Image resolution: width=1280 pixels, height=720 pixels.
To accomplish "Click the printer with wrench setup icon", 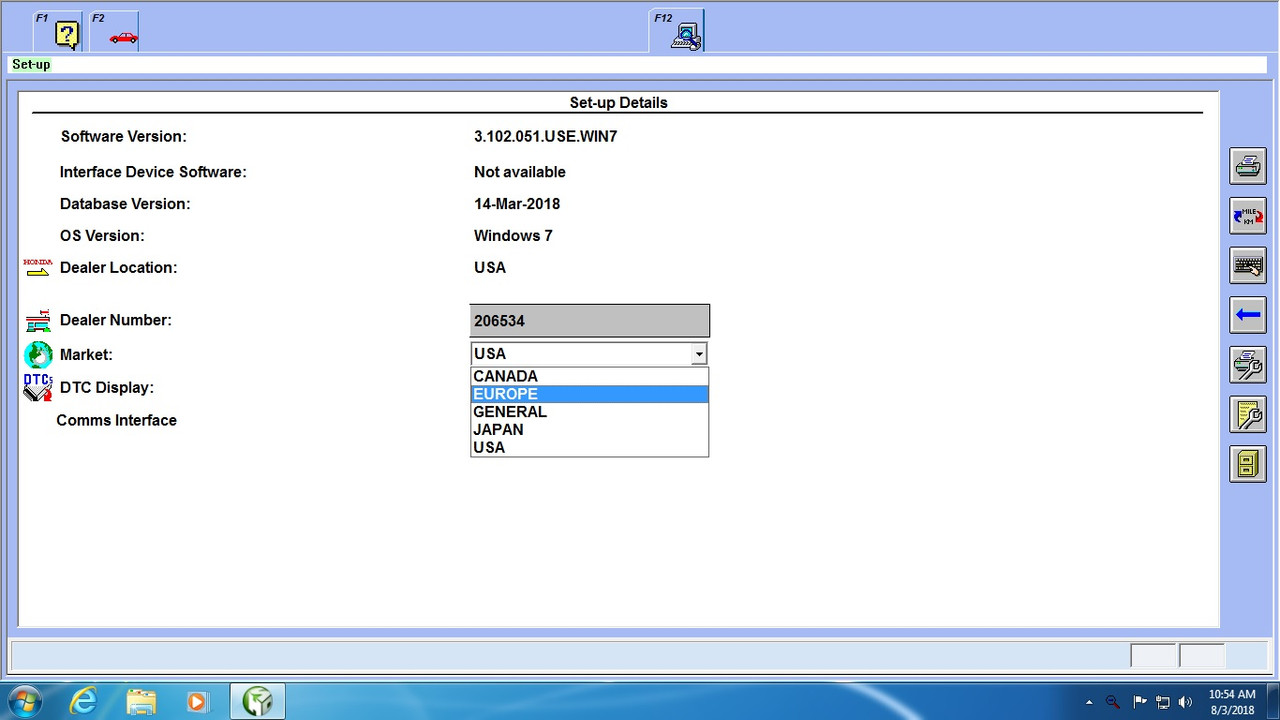I will tap(1248, 364).
